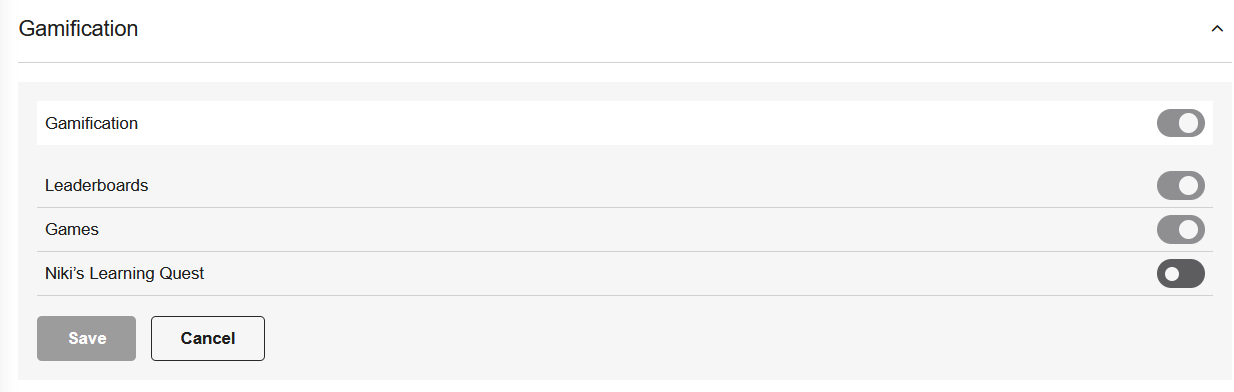The image size is (1234, 392).
Task: Disable the Leaderboards toggle
Action: (x=1181, y=185)
